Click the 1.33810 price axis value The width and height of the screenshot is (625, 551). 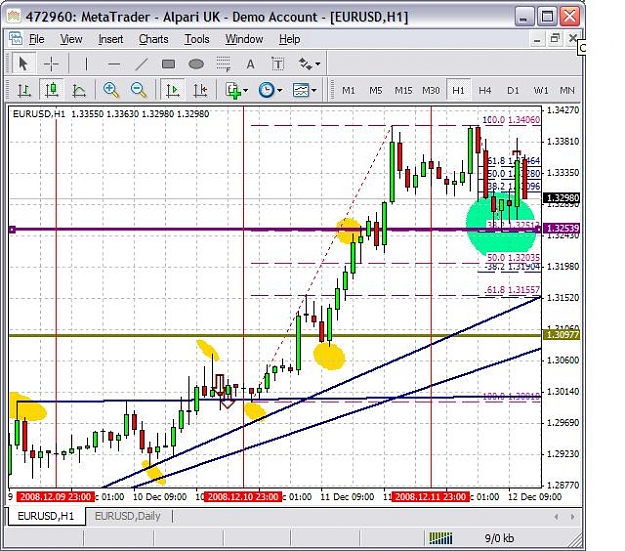coord(562,142)
